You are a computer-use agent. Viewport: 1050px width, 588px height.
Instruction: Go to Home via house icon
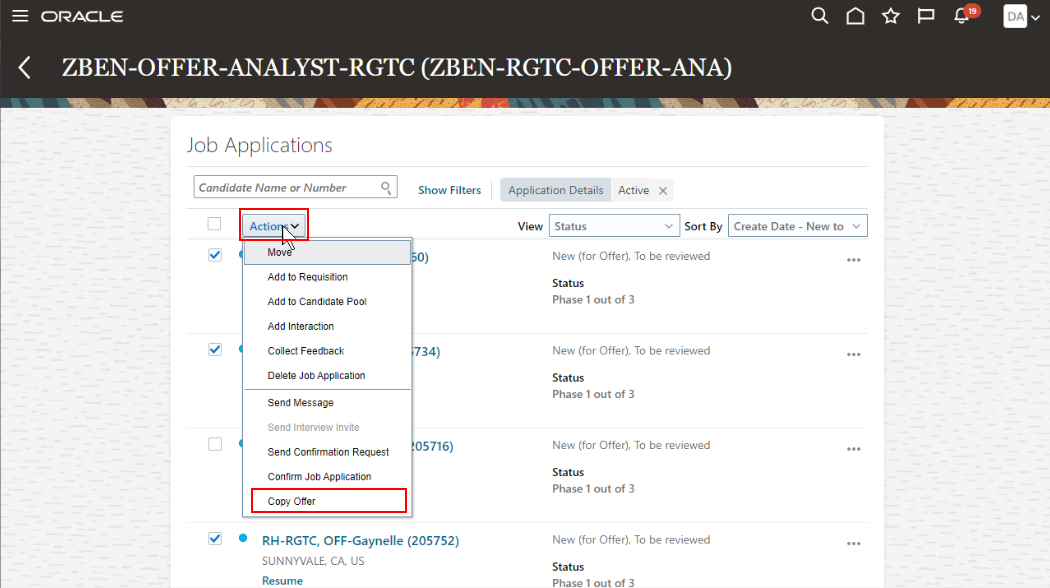point(855,15)
